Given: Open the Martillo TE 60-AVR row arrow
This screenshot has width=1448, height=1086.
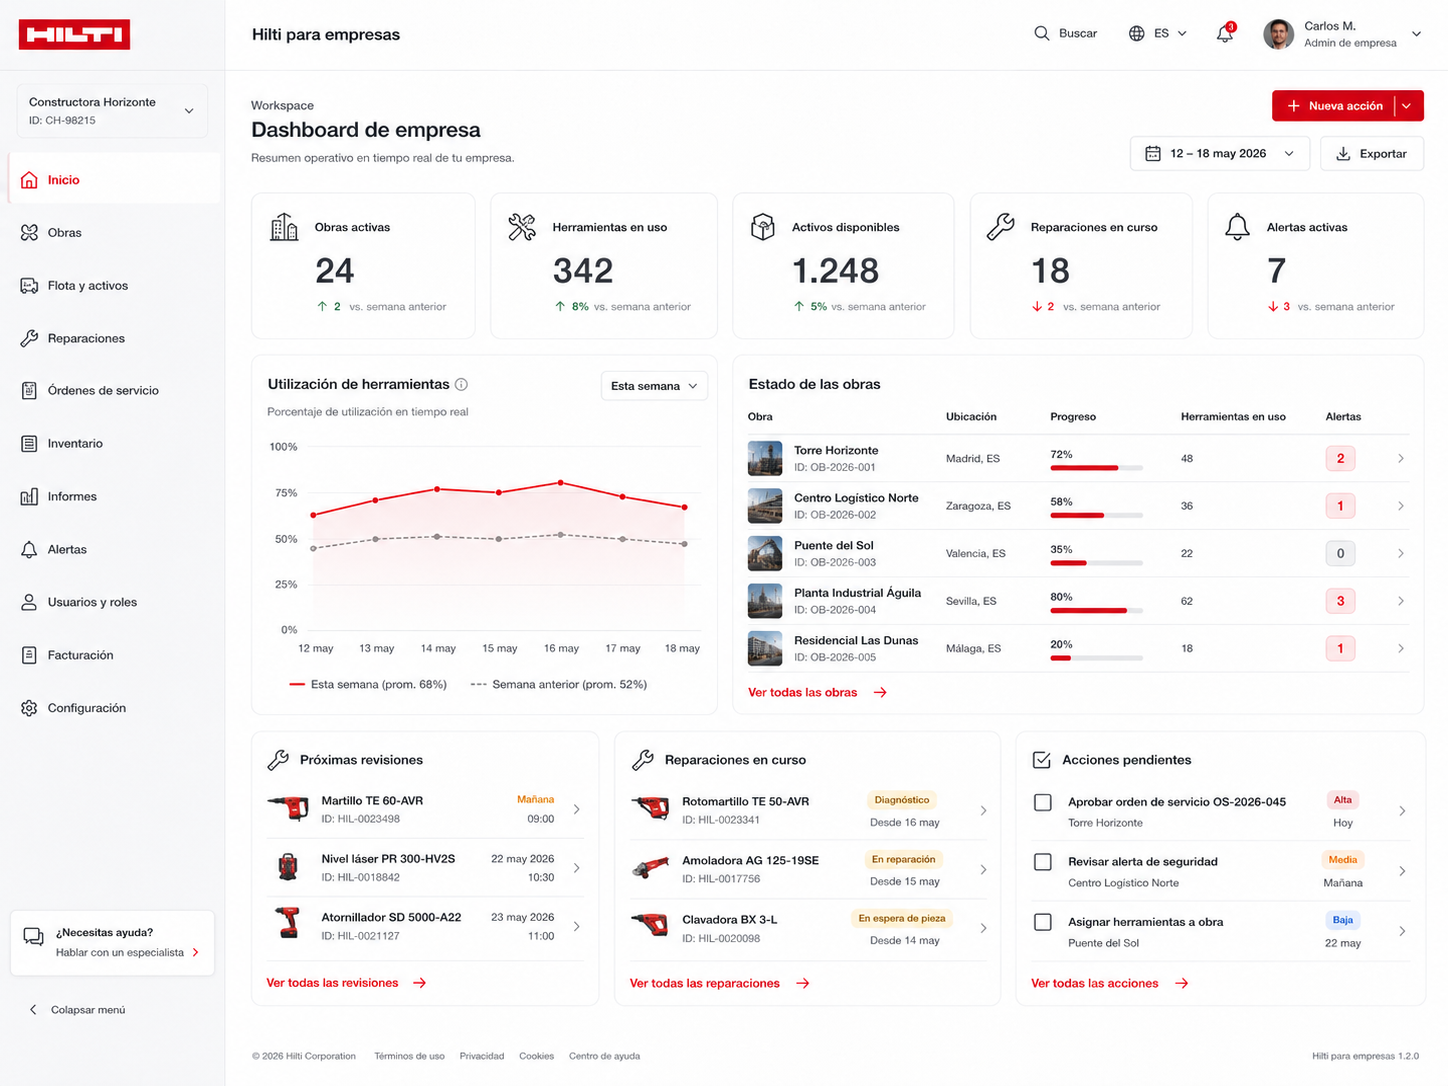Looking at the screenshot, I should pos(577,809).
